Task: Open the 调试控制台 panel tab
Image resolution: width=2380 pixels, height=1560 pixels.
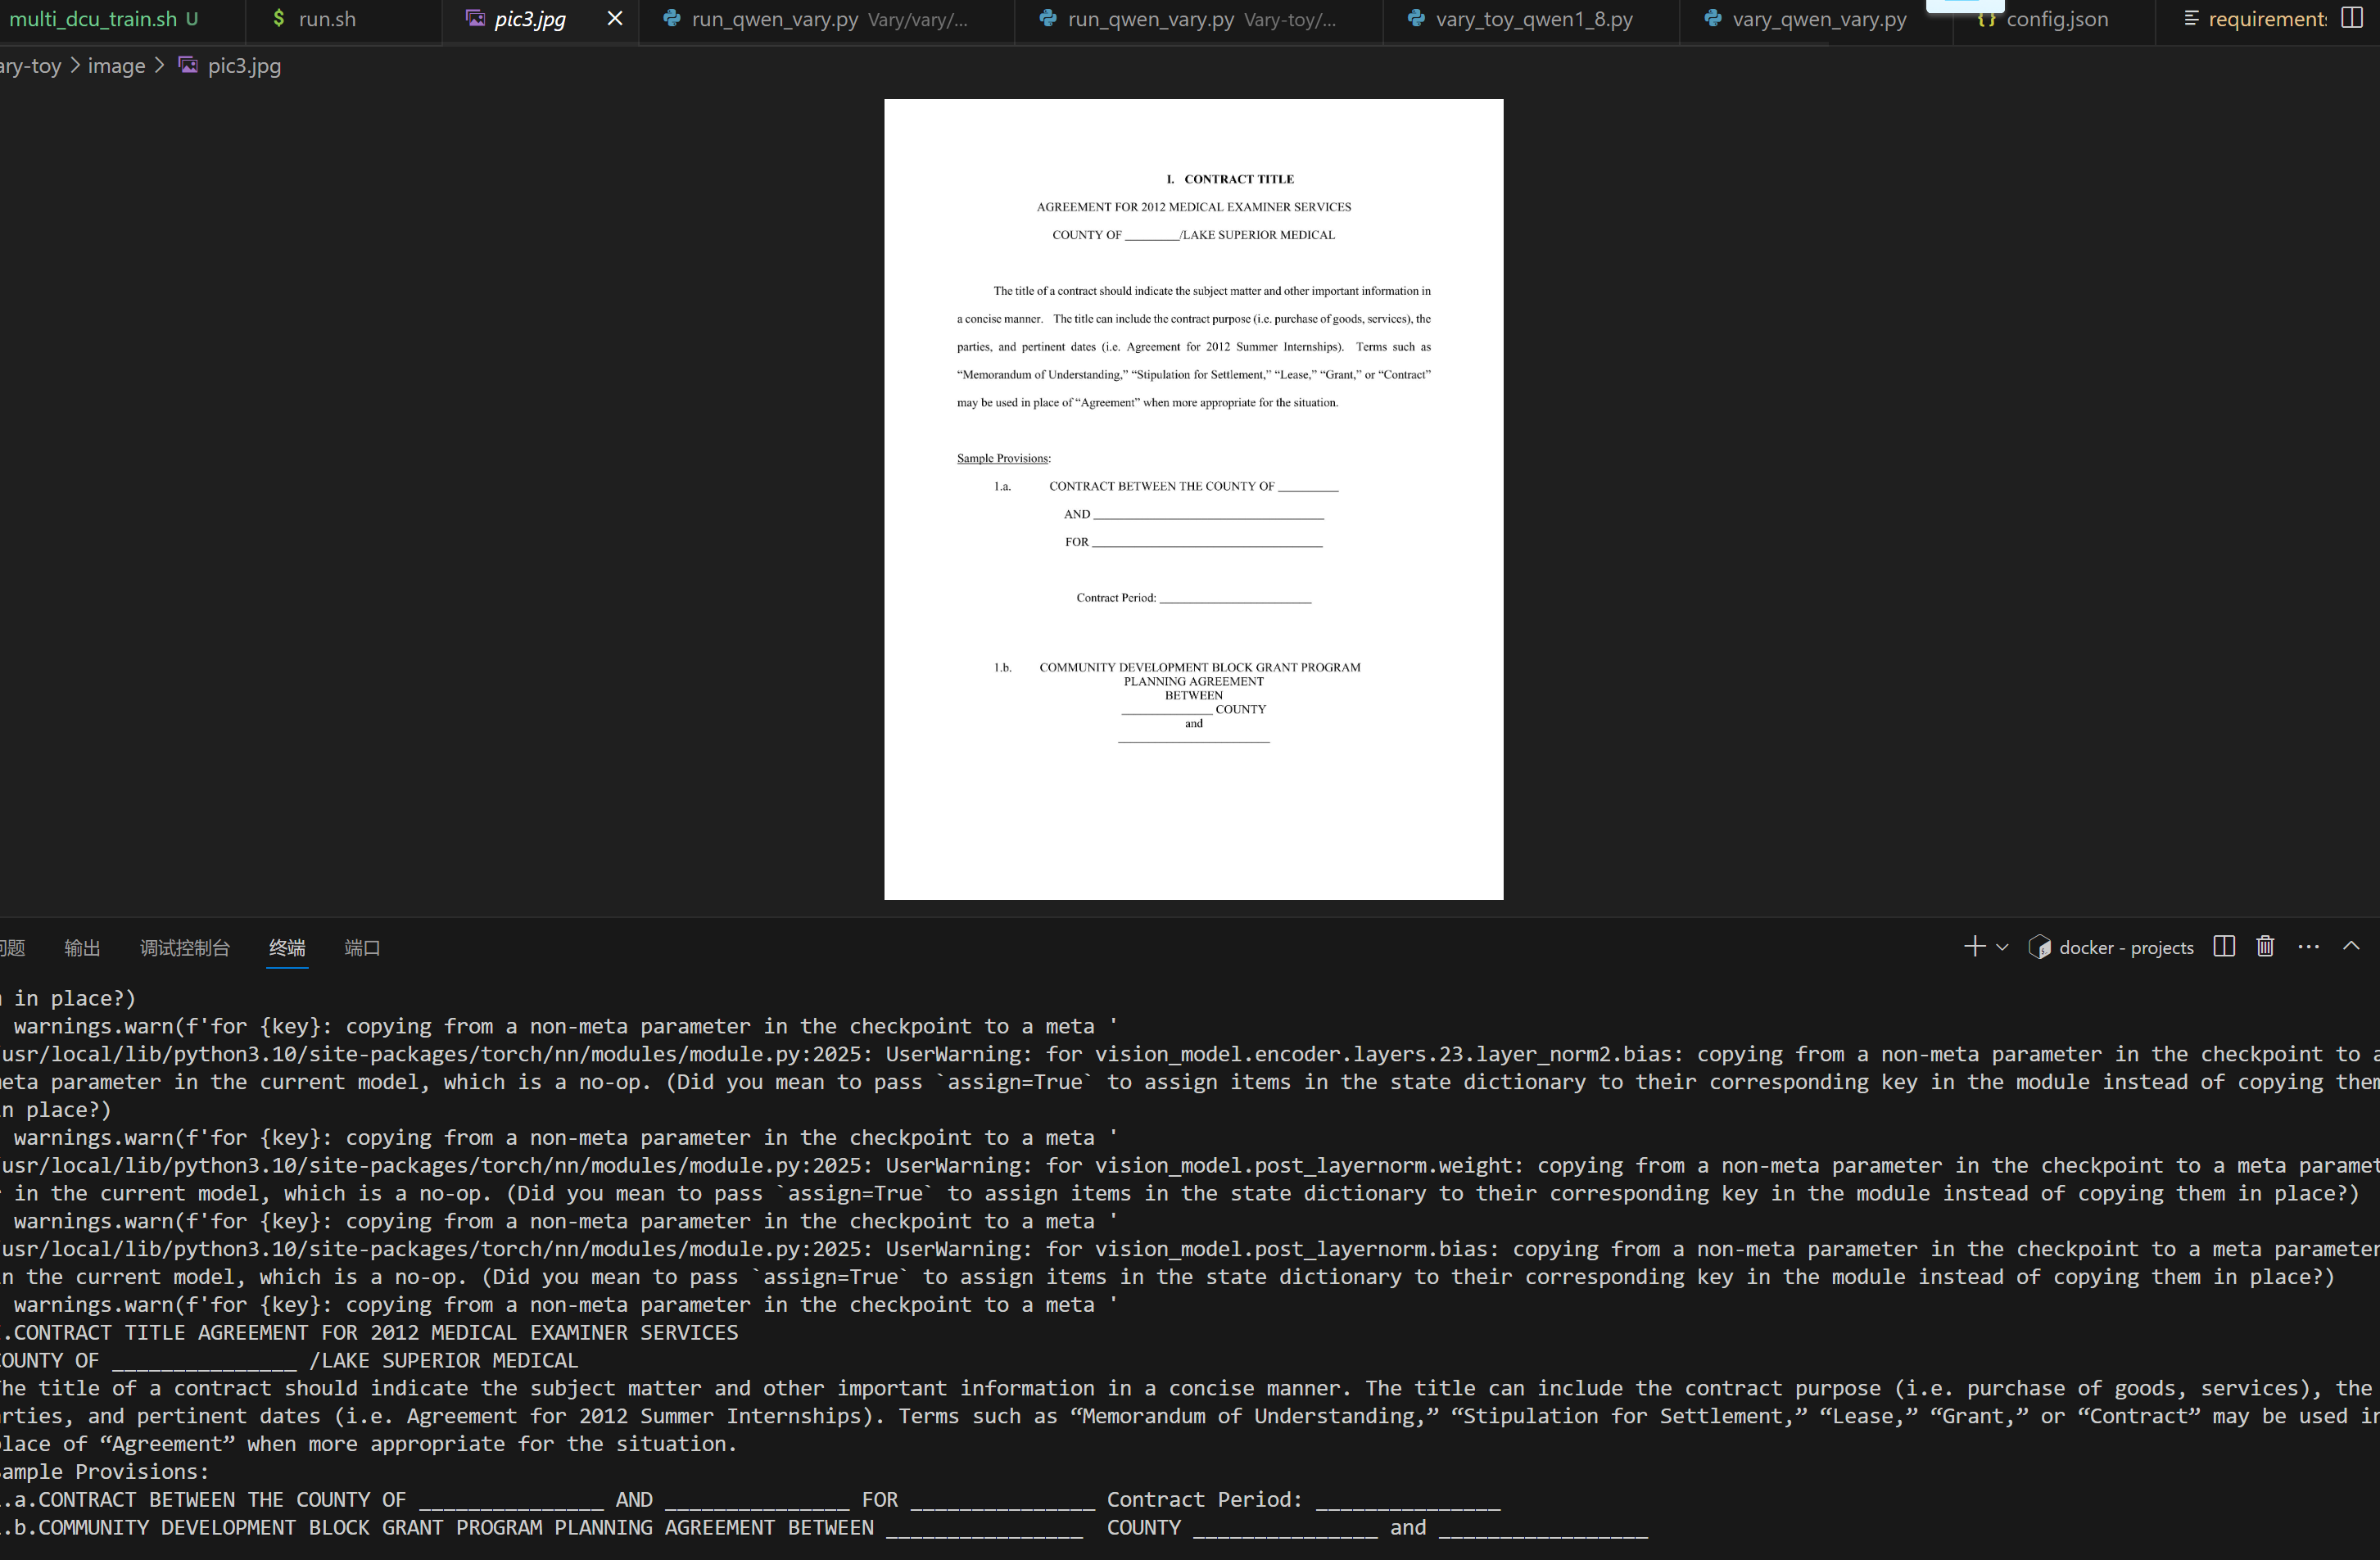Action: tap(185, 948)
